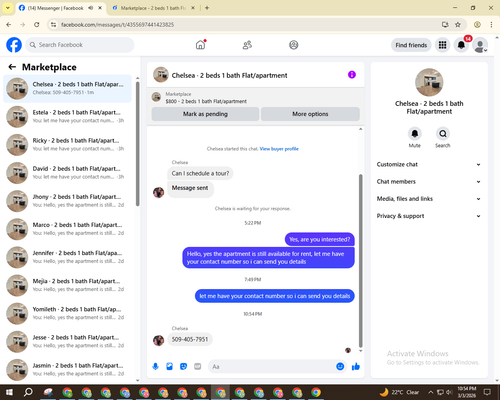Open the account profile avatar menu
500x400 pixels.
(480, 45)
